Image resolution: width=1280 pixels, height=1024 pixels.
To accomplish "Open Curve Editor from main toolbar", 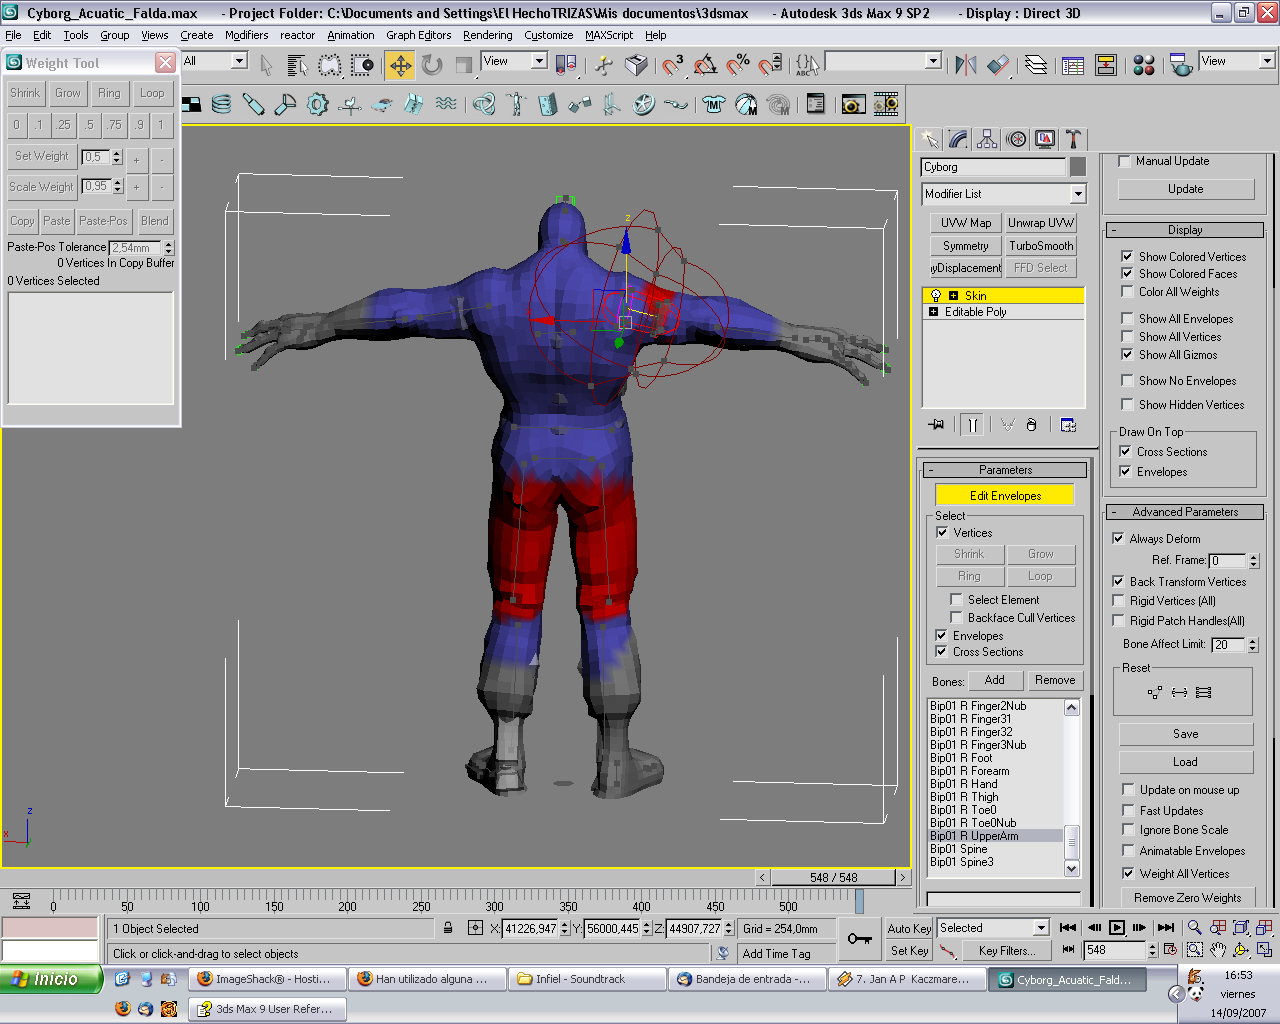I will [1073, 66].
